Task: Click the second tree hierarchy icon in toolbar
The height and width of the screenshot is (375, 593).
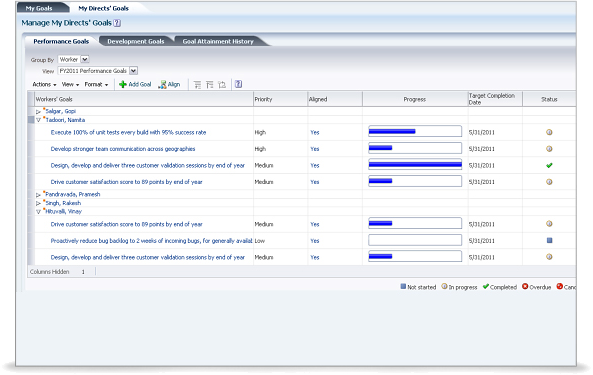Action: (x=210, y=85)
